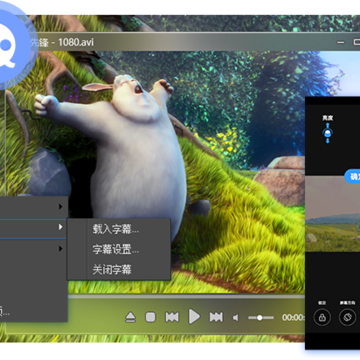Click the playback progress bar above controls
The width and height of the screenshot is (360, 360).
click(x=187, y=296)
